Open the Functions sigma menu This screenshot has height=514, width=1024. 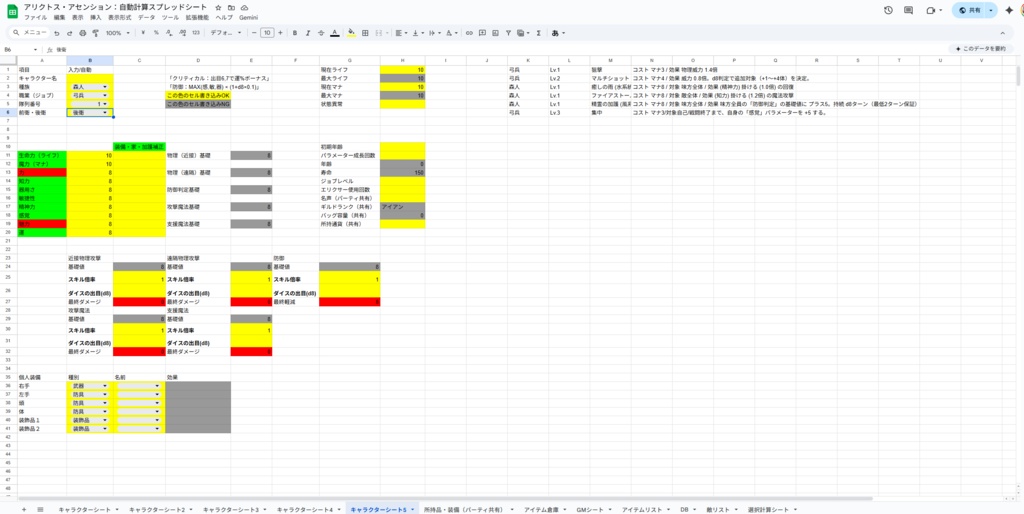click(538, 33)
